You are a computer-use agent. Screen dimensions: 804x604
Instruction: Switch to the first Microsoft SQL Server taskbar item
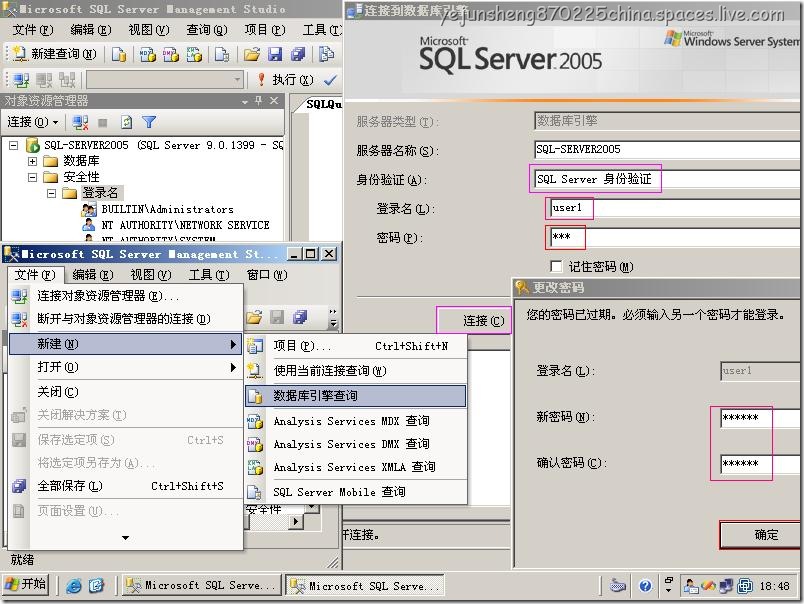tap(202, 585)
